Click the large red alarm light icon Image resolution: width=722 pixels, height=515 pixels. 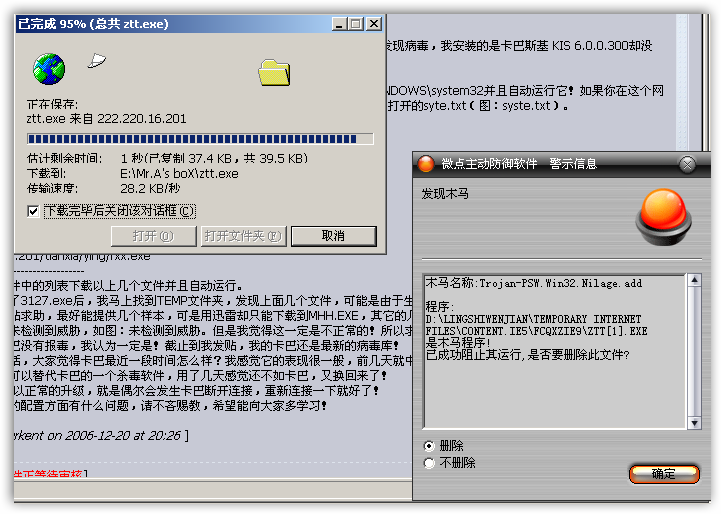coord(664,217)
